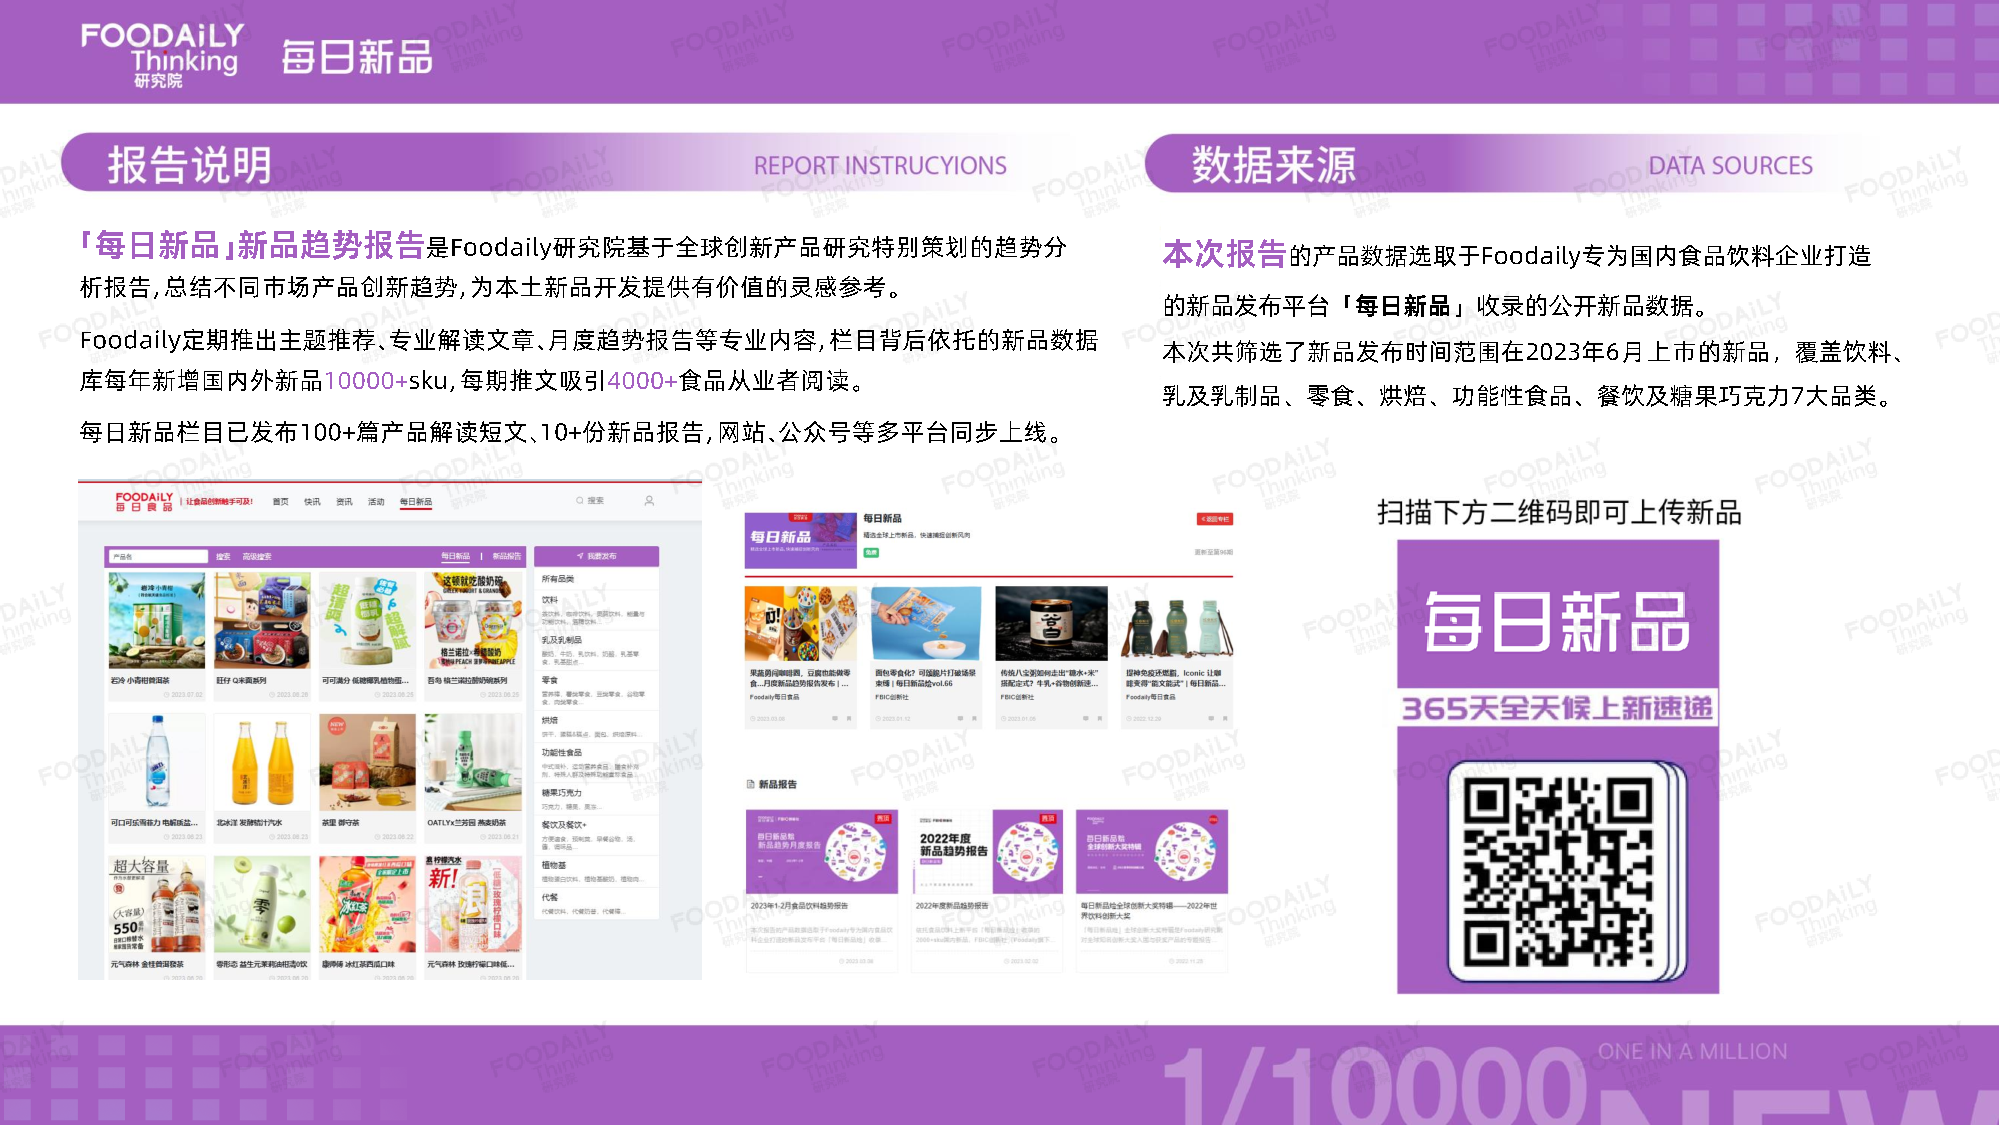Viewport: 2000px width, 1125px height.
Task: Click the FOODAiLY Thinking 研究院 header logo
Action: tap(162, 55)
